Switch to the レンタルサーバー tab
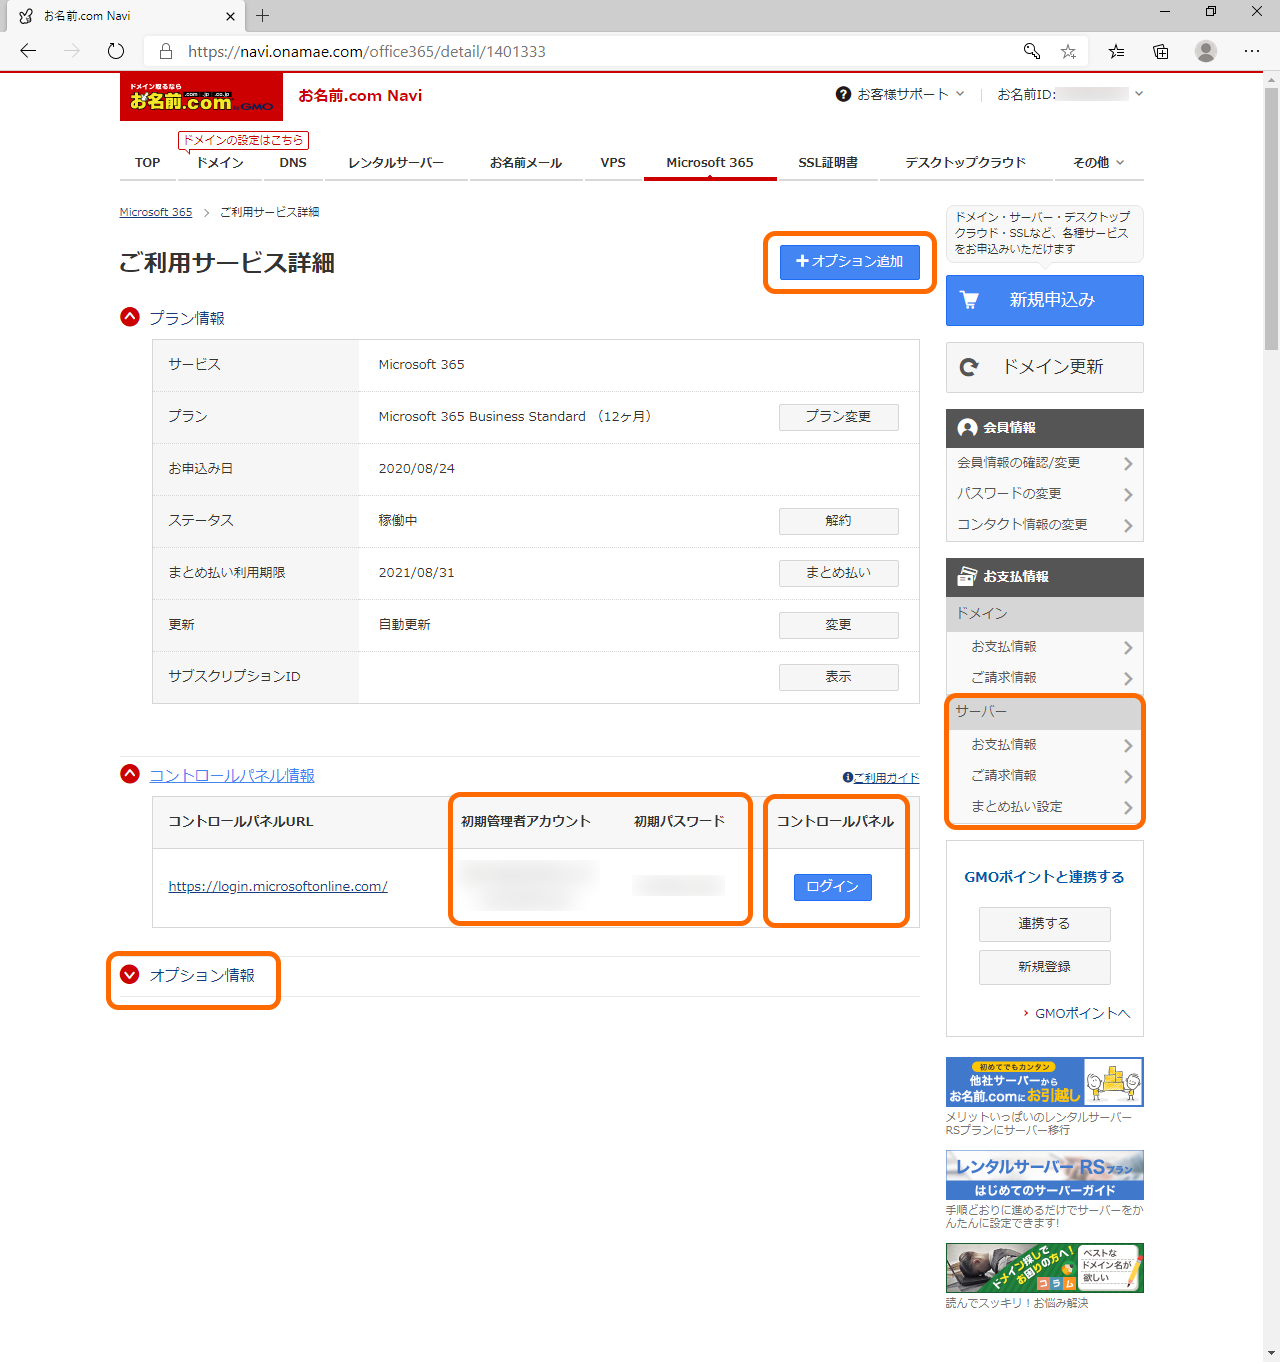Screen dimensions: 1280x1364 click(x=396, y=162)
